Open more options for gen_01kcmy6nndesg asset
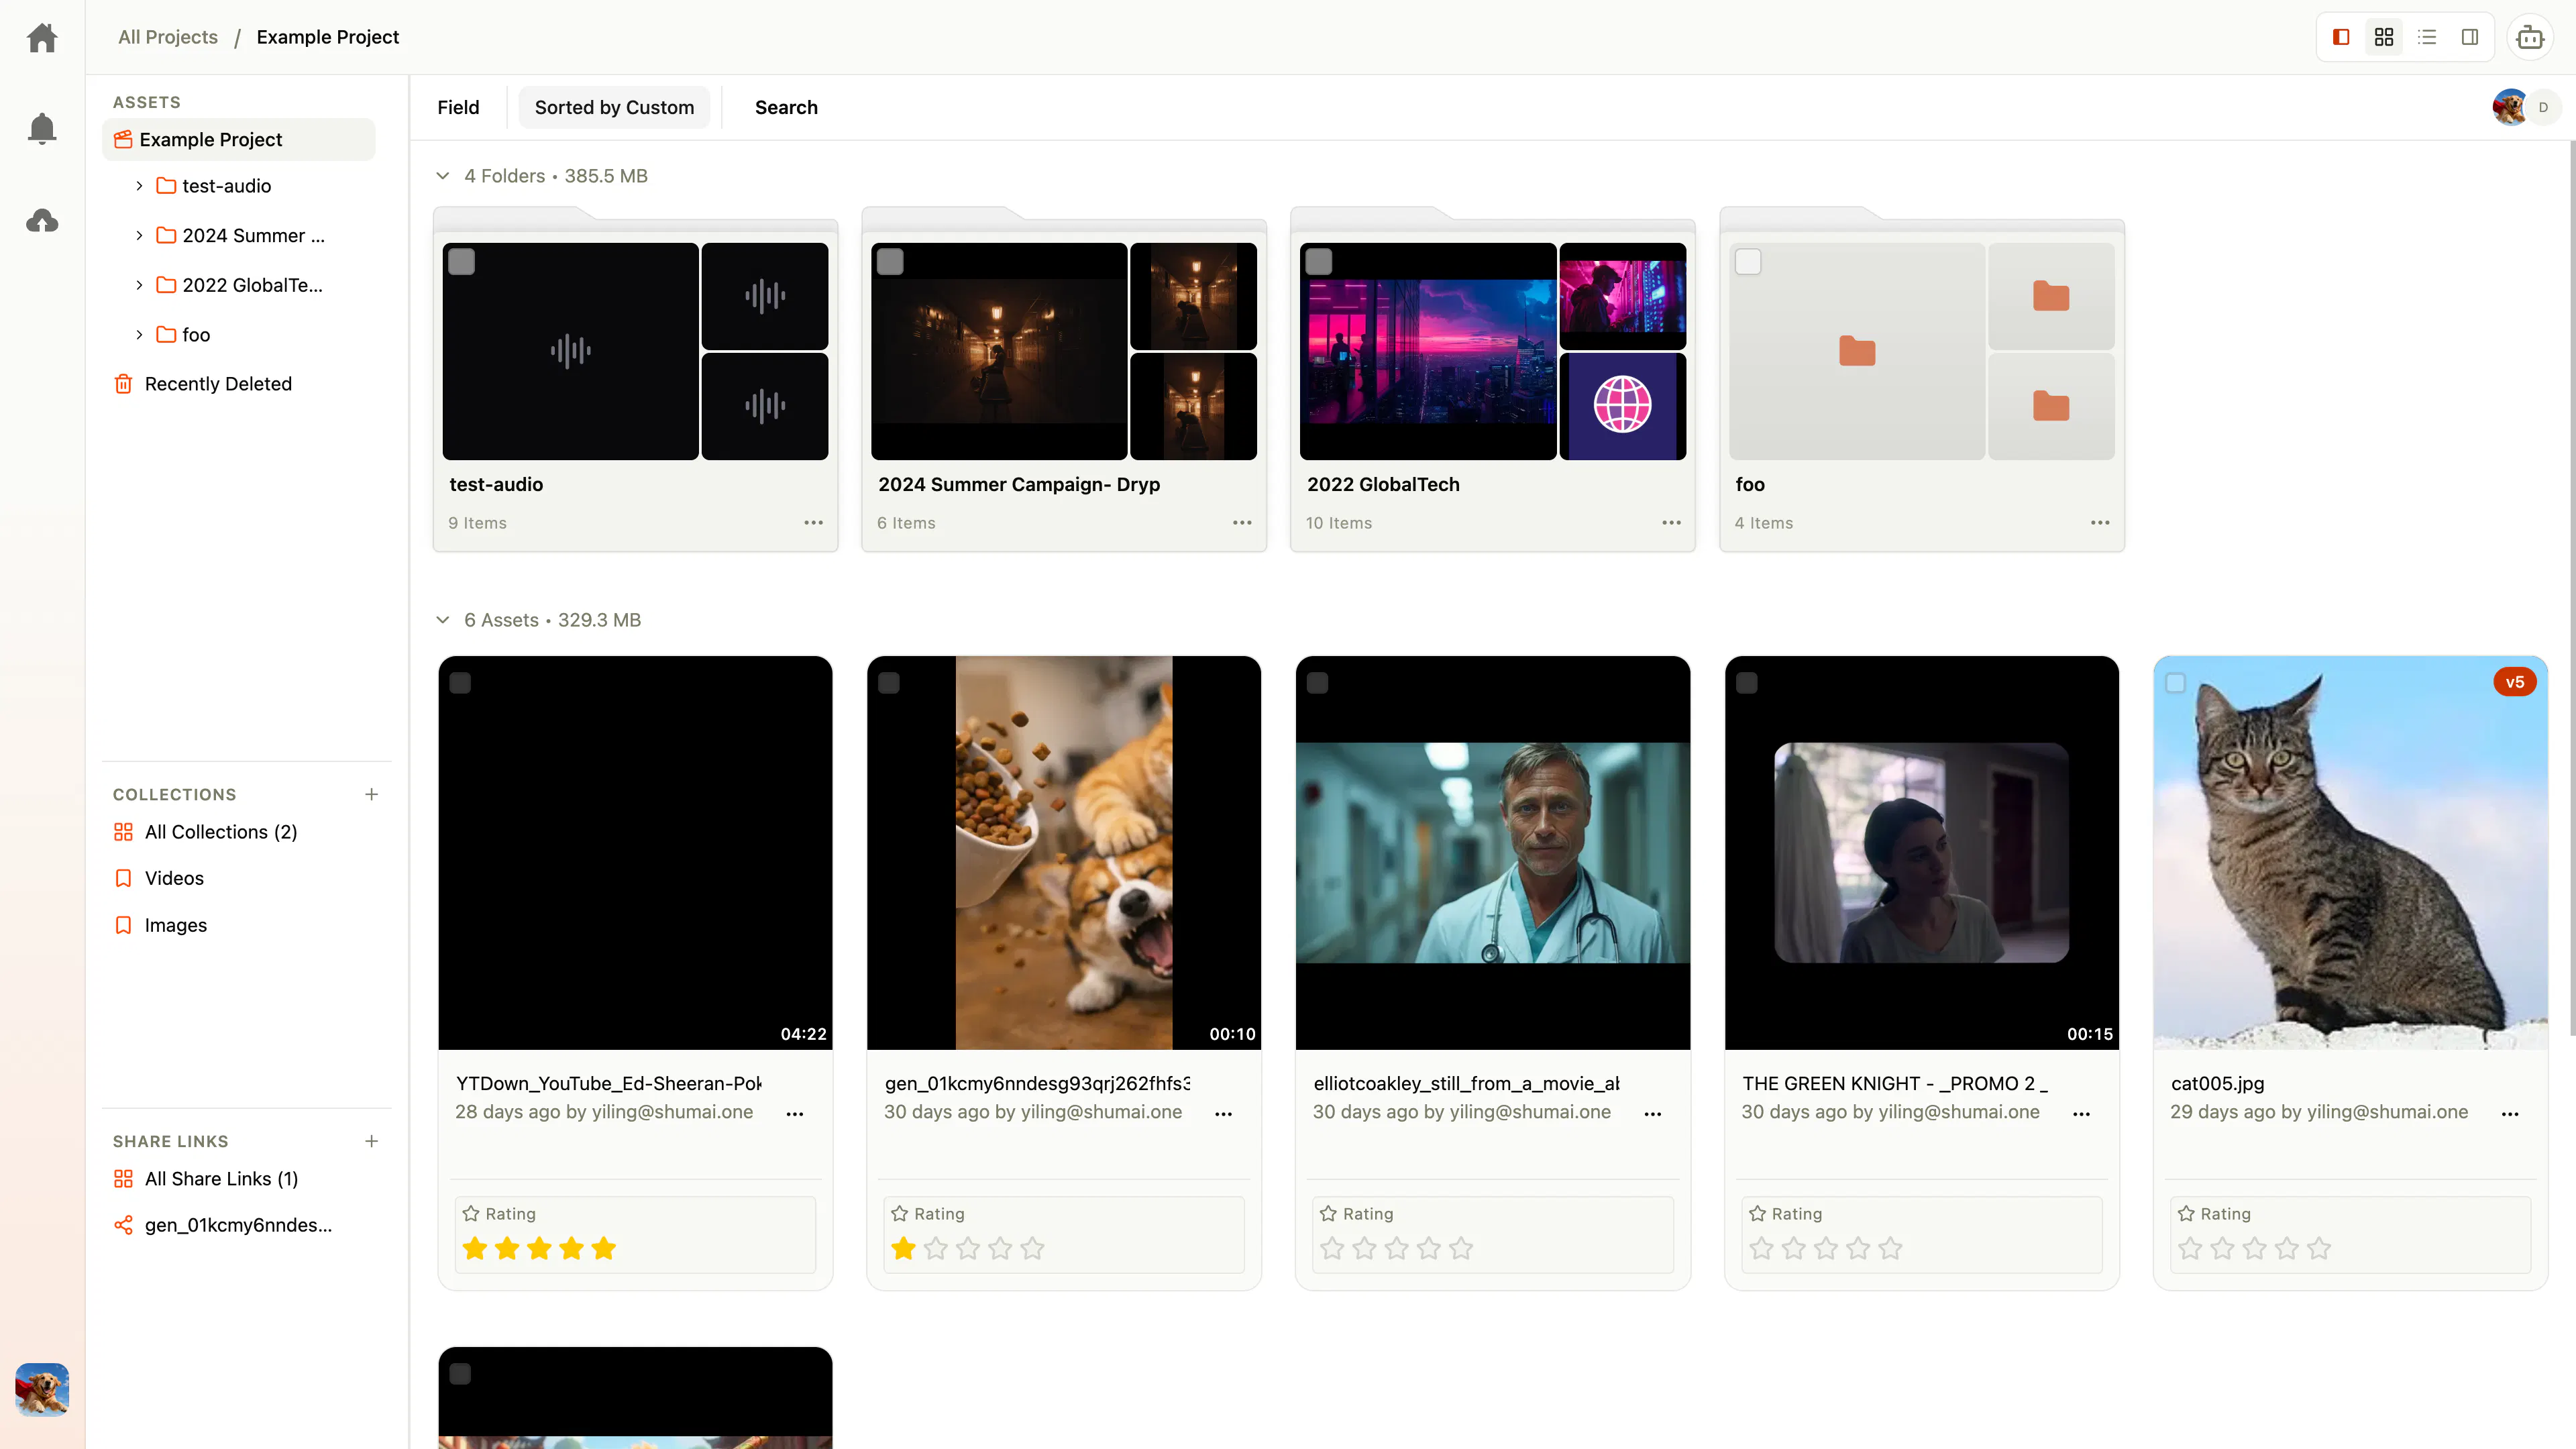 1224,1113
